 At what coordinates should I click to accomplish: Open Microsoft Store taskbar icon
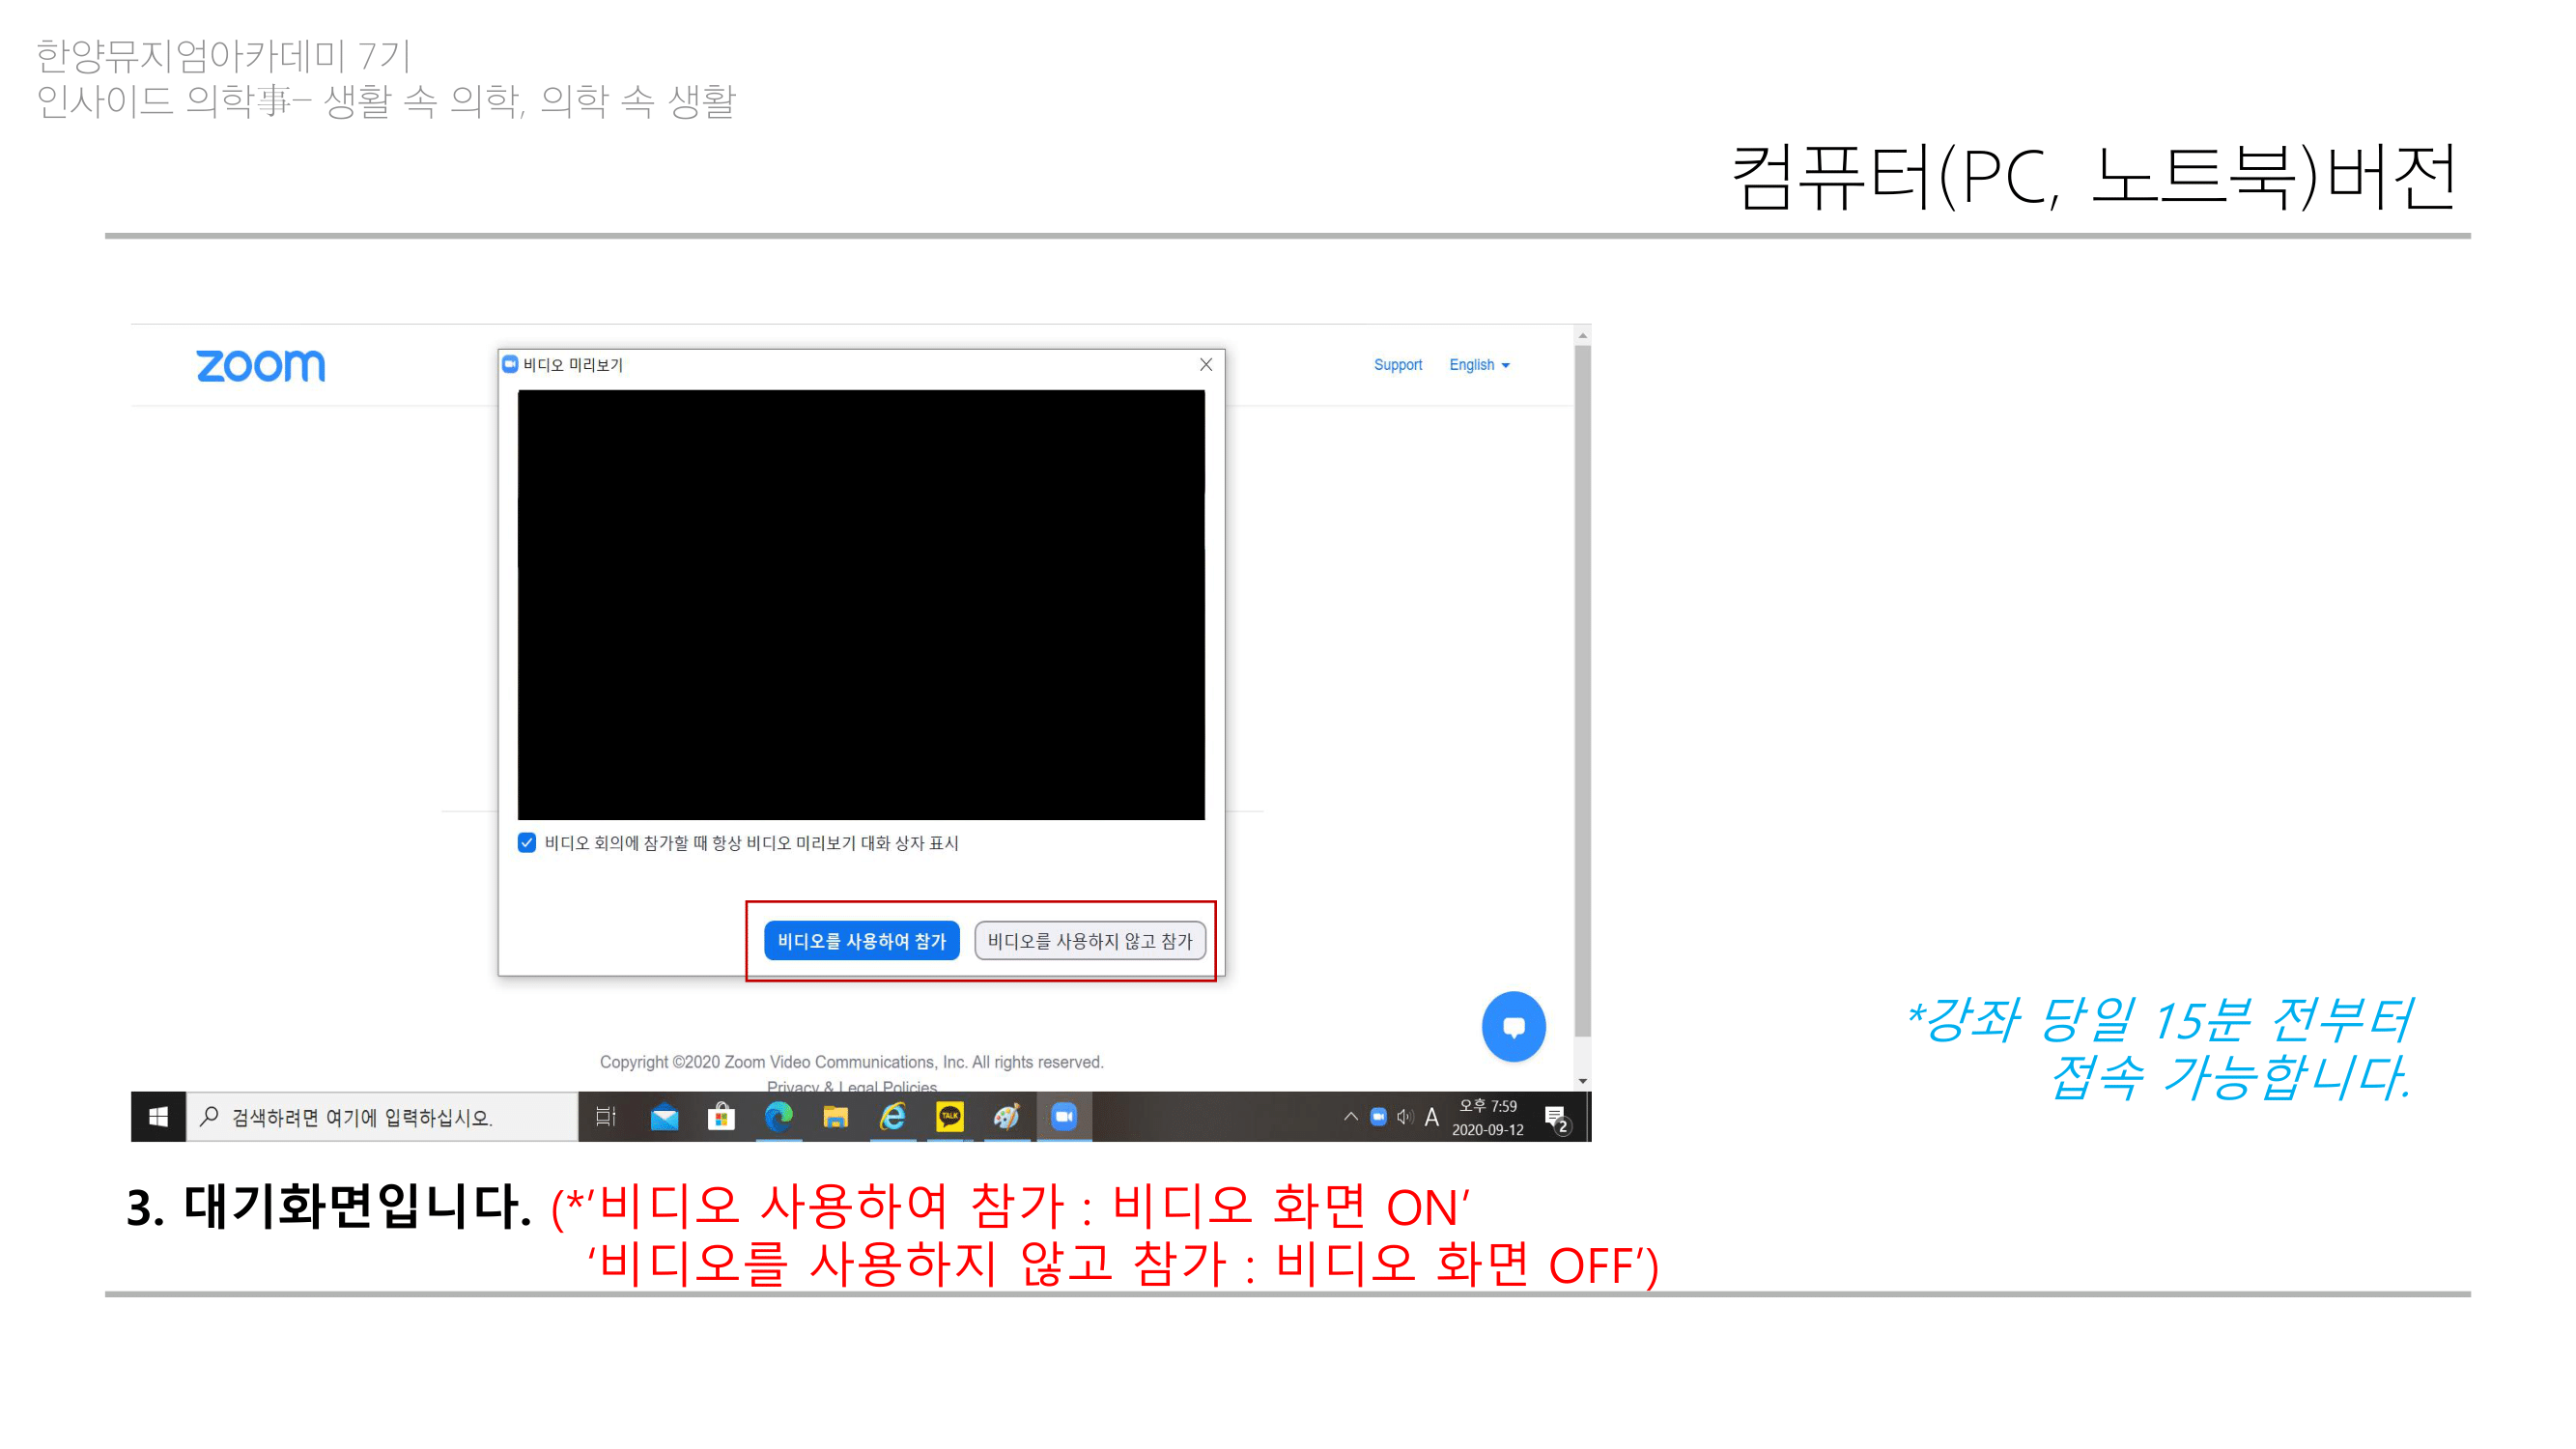tap(721, 1117)
